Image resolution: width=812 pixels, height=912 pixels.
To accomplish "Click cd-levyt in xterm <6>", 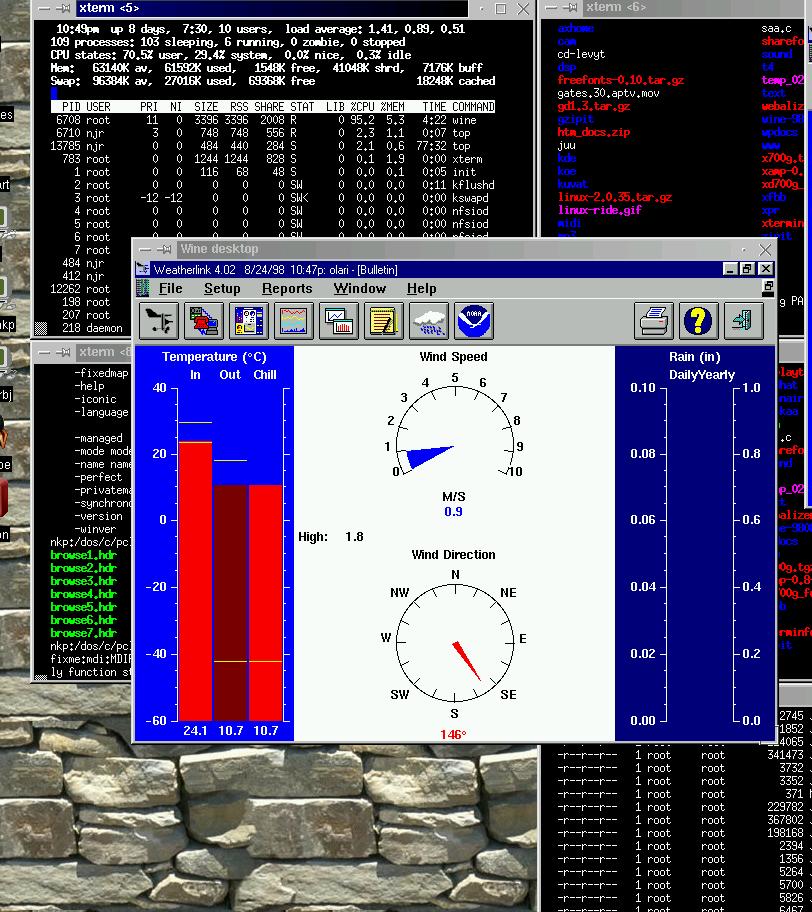I will [x=581, y=54].
